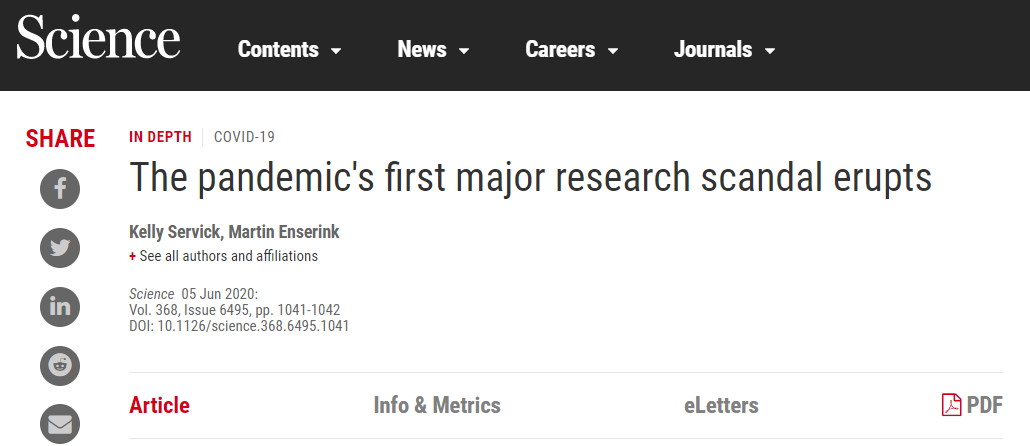Click the COVID-19 topic link
Image resolution: width=1030 pixels, height=446 pixels.
tap(244, 137)
